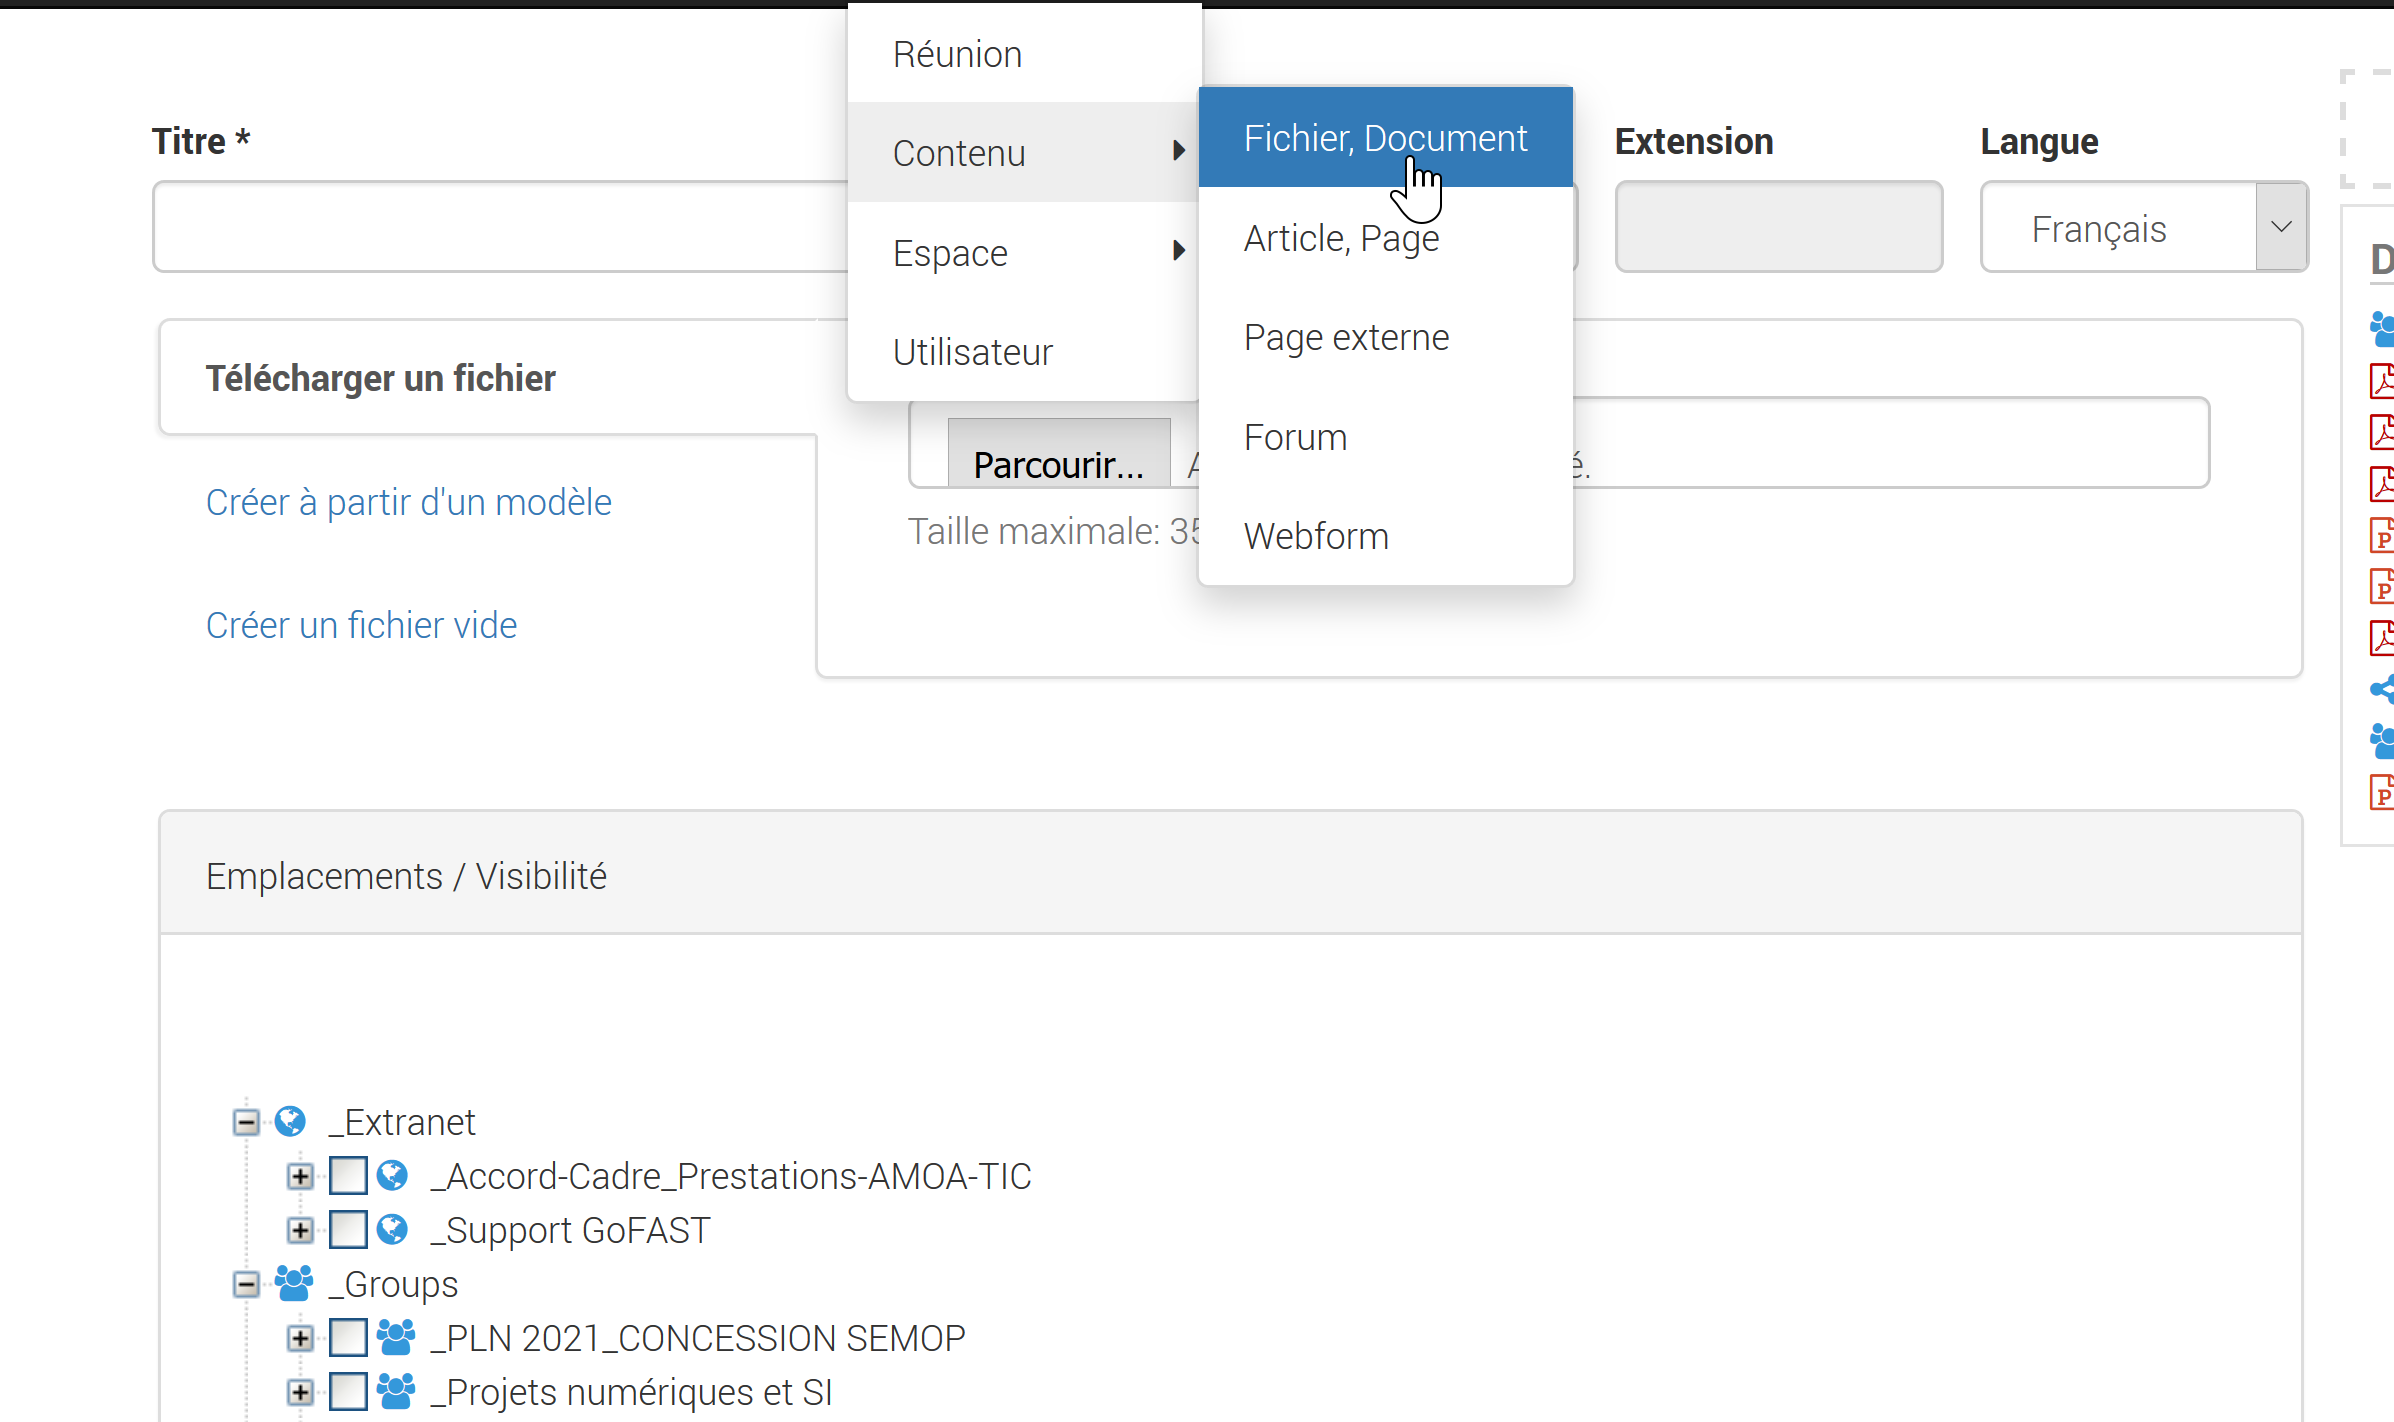Click the share icon in right sidebar
2394x1422 pixels.
(x=2382, y=689)
